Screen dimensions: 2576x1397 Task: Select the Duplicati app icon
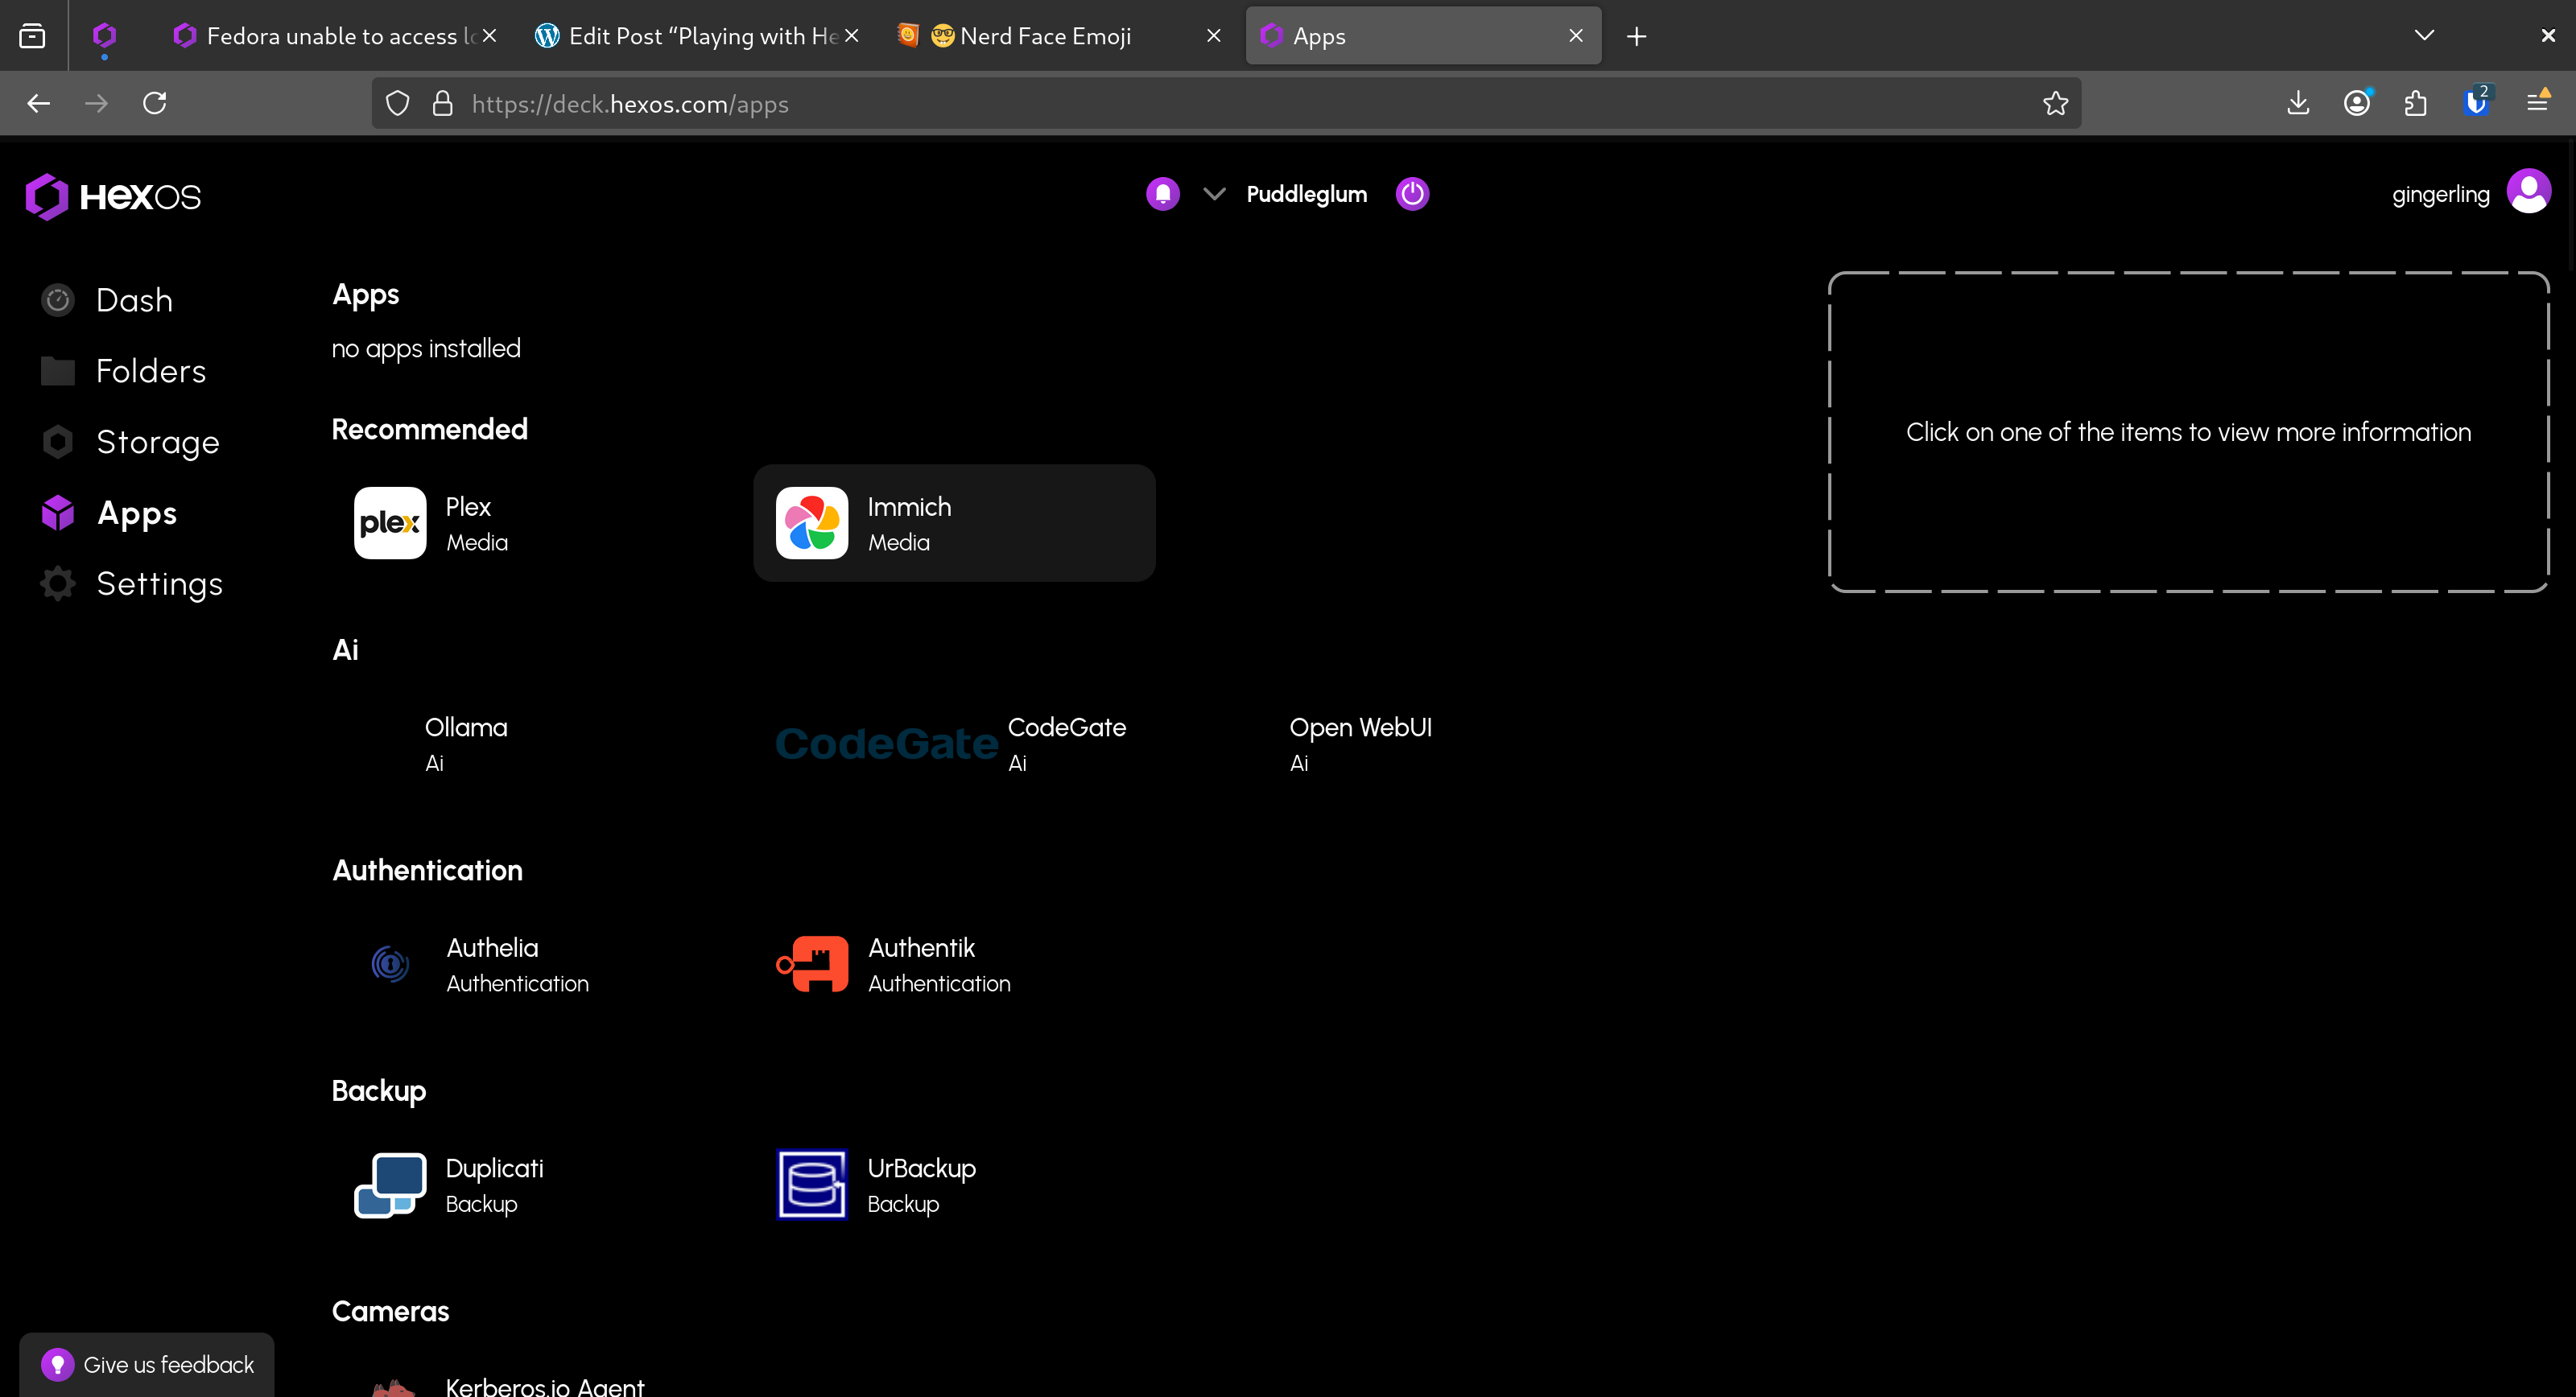tap(390, 1185)
